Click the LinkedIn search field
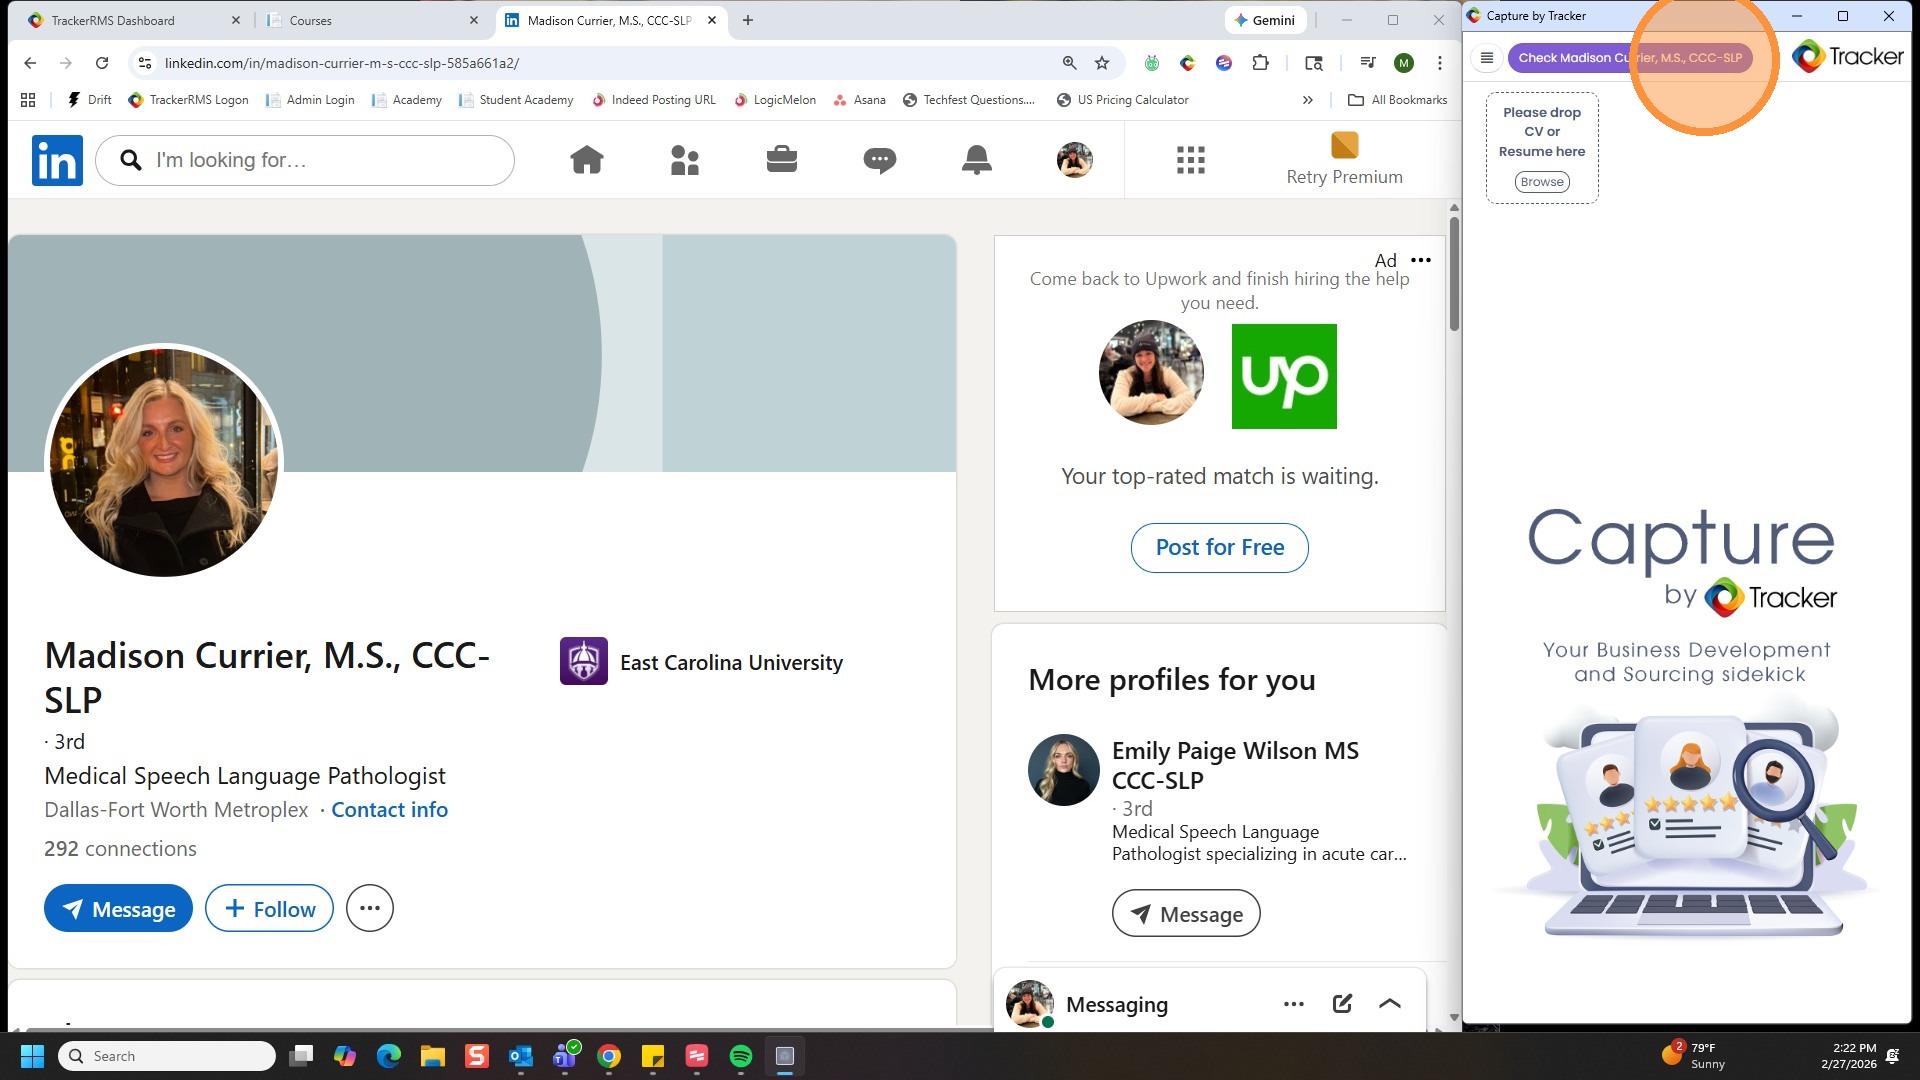 tap(320, 160)
